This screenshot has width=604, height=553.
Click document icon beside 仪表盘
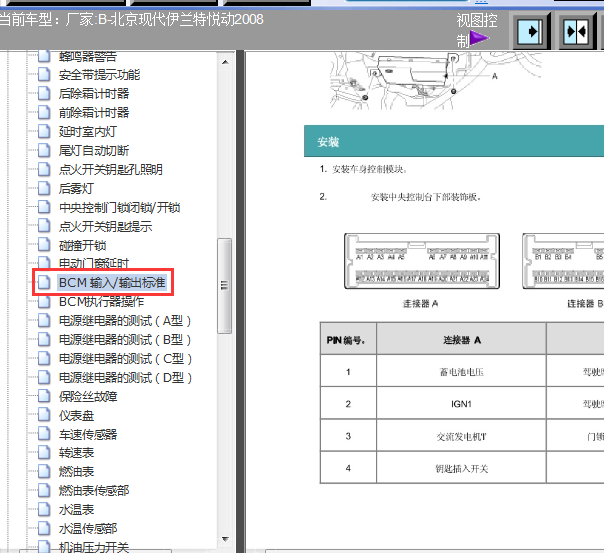point(44,415)
